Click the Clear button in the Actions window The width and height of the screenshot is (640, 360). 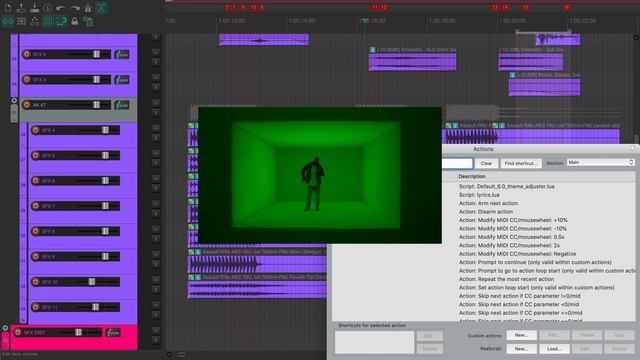[486, 163]
